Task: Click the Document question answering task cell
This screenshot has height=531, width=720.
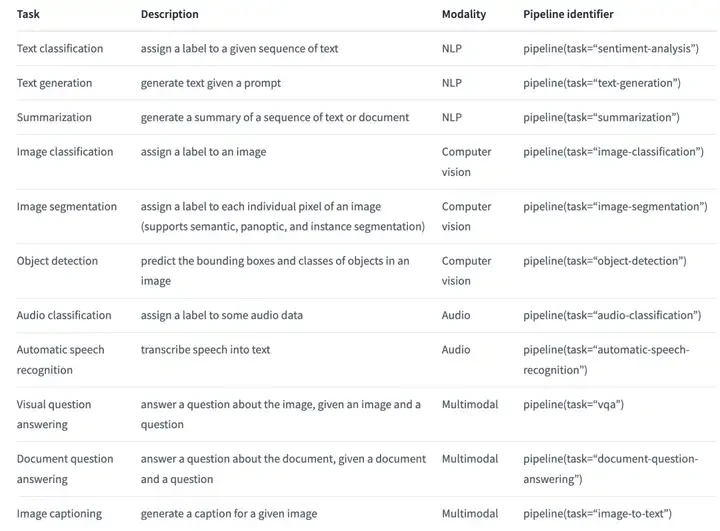Action: tap(65, 469)
